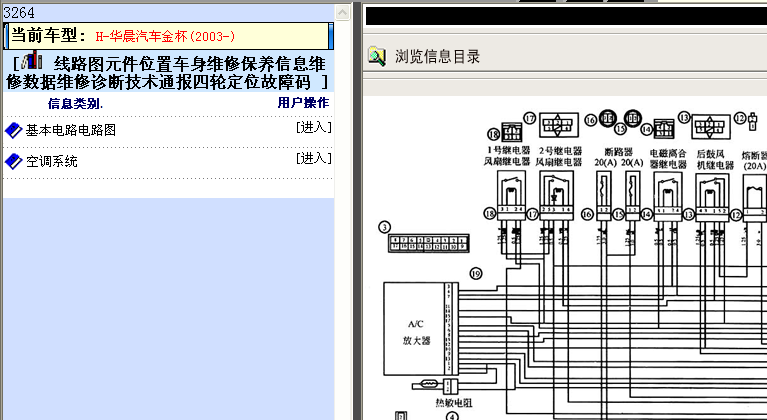767x420 pixels.
Task: Click the 热敏电阻 label in the diagram
Action: tap(454, 403)
